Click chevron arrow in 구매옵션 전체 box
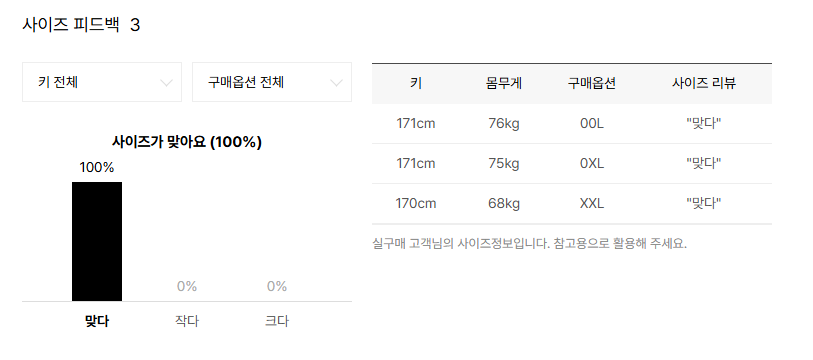 click(337, 83)
